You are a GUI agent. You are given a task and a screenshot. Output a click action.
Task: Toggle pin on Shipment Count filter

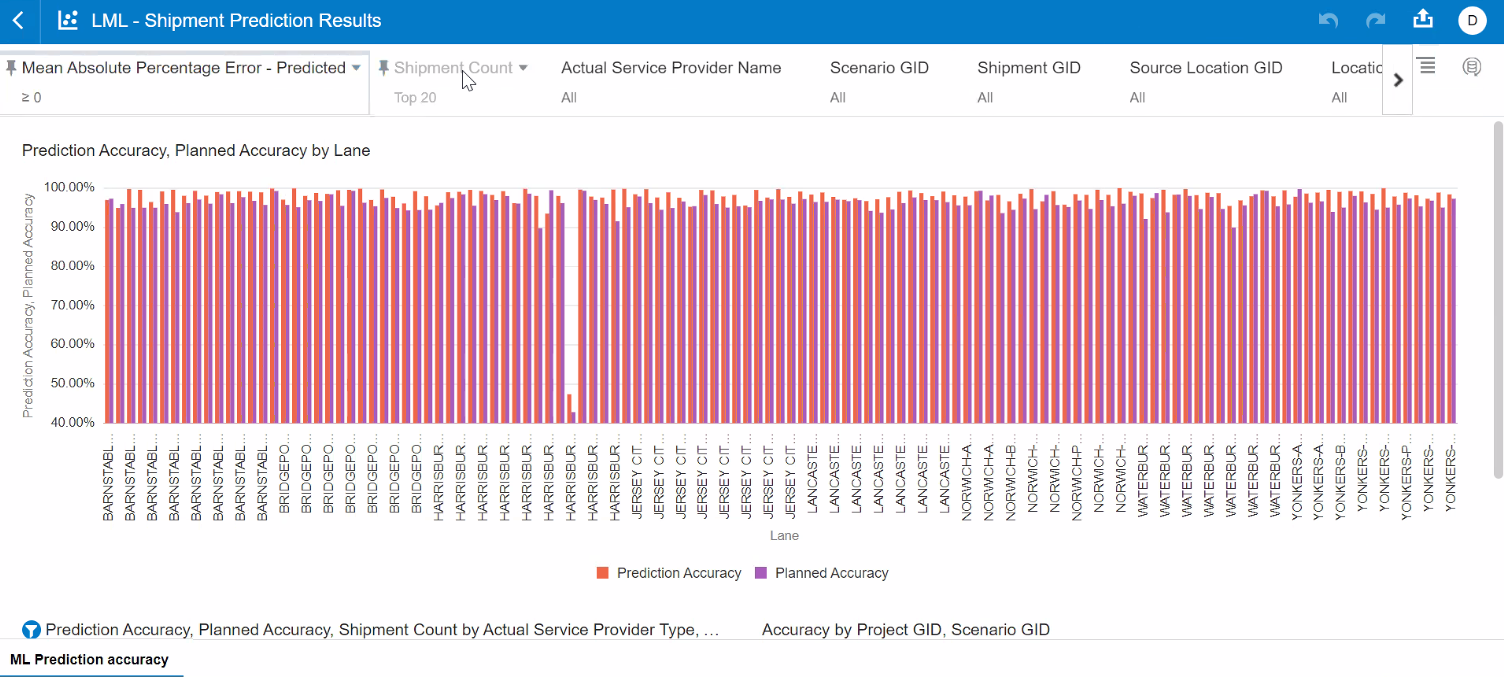[383, 68]
